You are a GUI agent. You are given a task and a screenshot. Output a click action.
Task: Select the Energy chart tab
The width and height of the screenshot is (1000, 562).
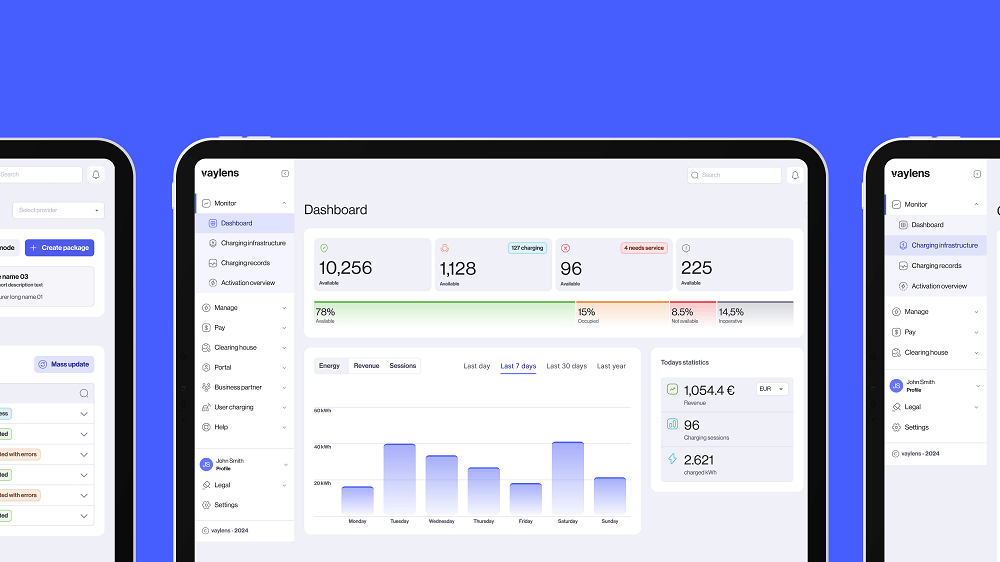[330, 366]
